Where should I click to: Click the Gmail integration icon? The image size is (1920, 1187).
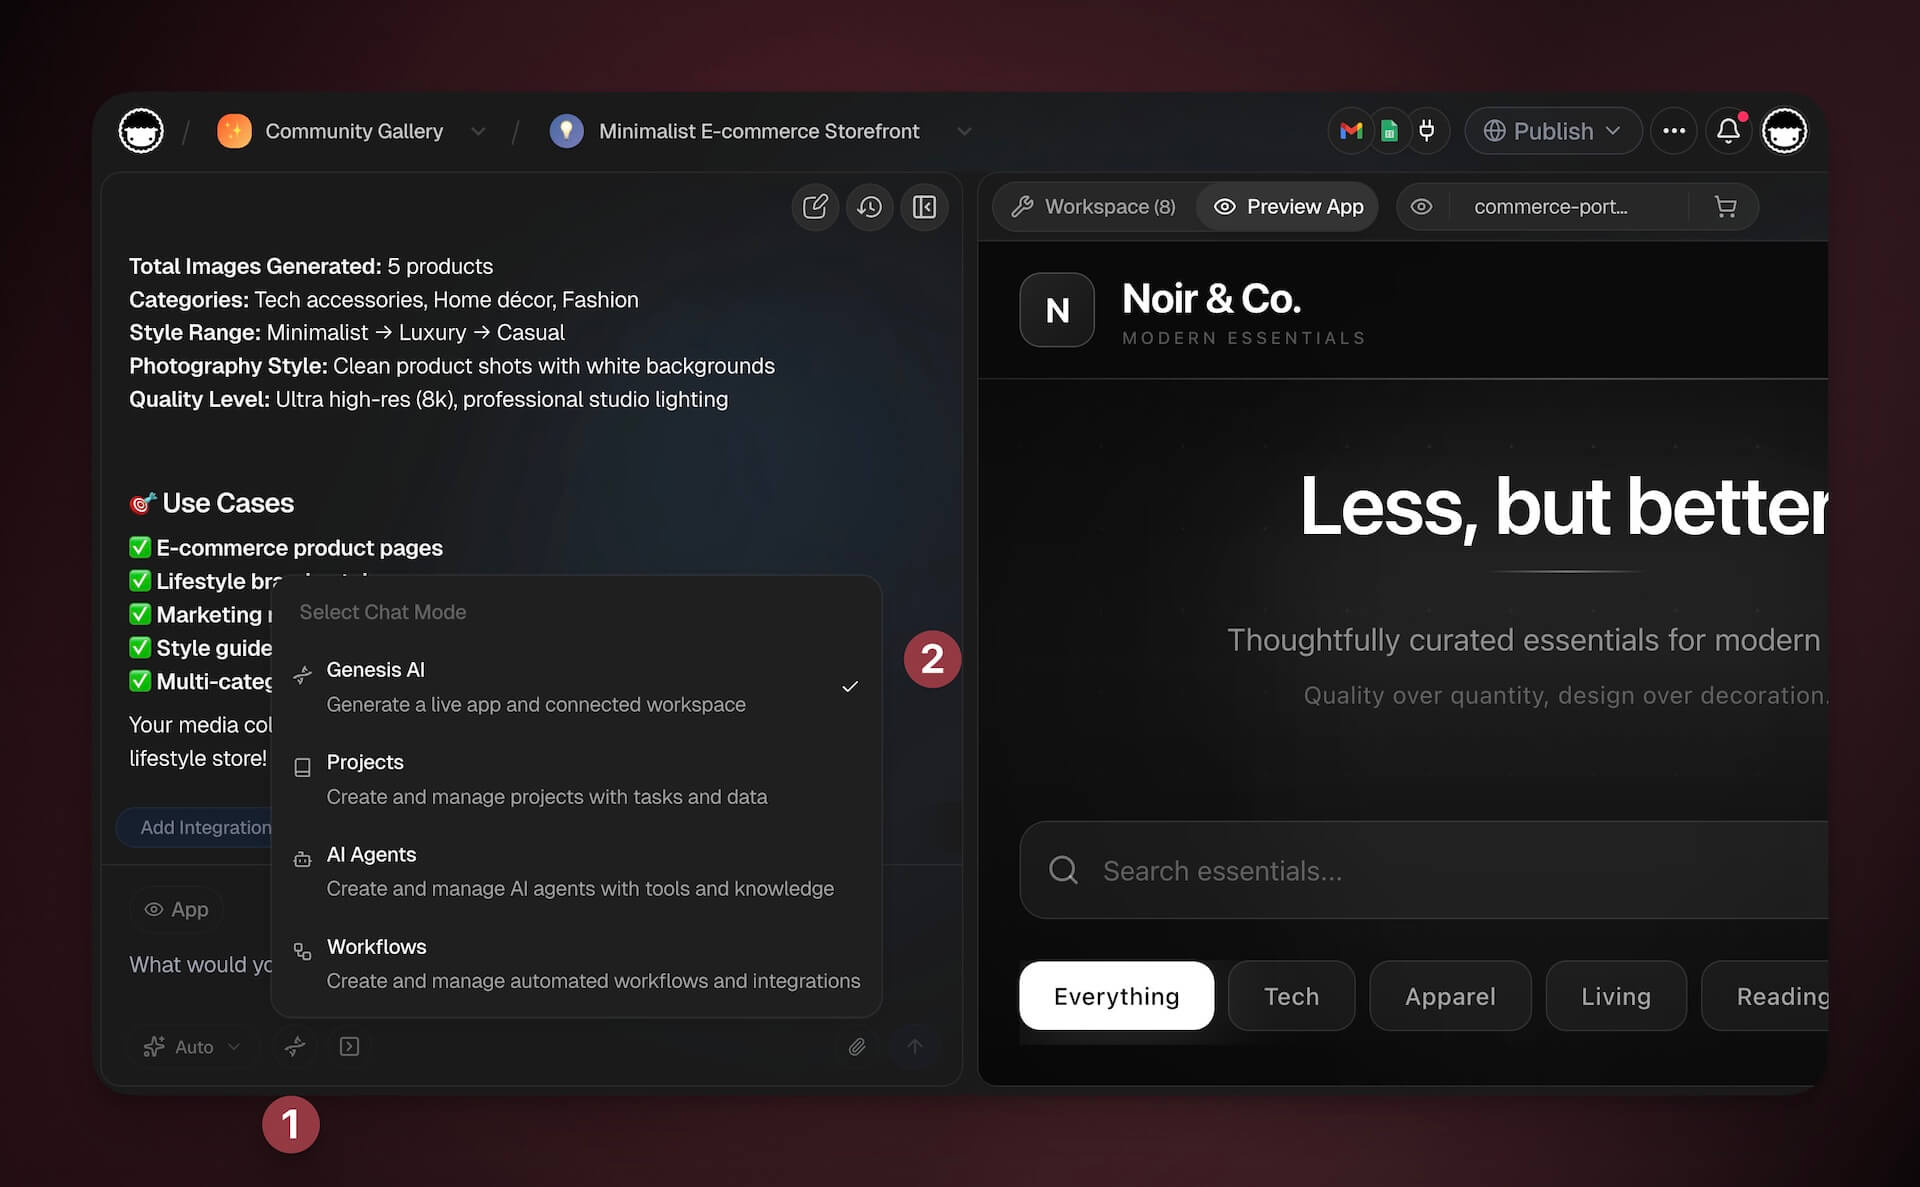click(x=1351, y=131)
